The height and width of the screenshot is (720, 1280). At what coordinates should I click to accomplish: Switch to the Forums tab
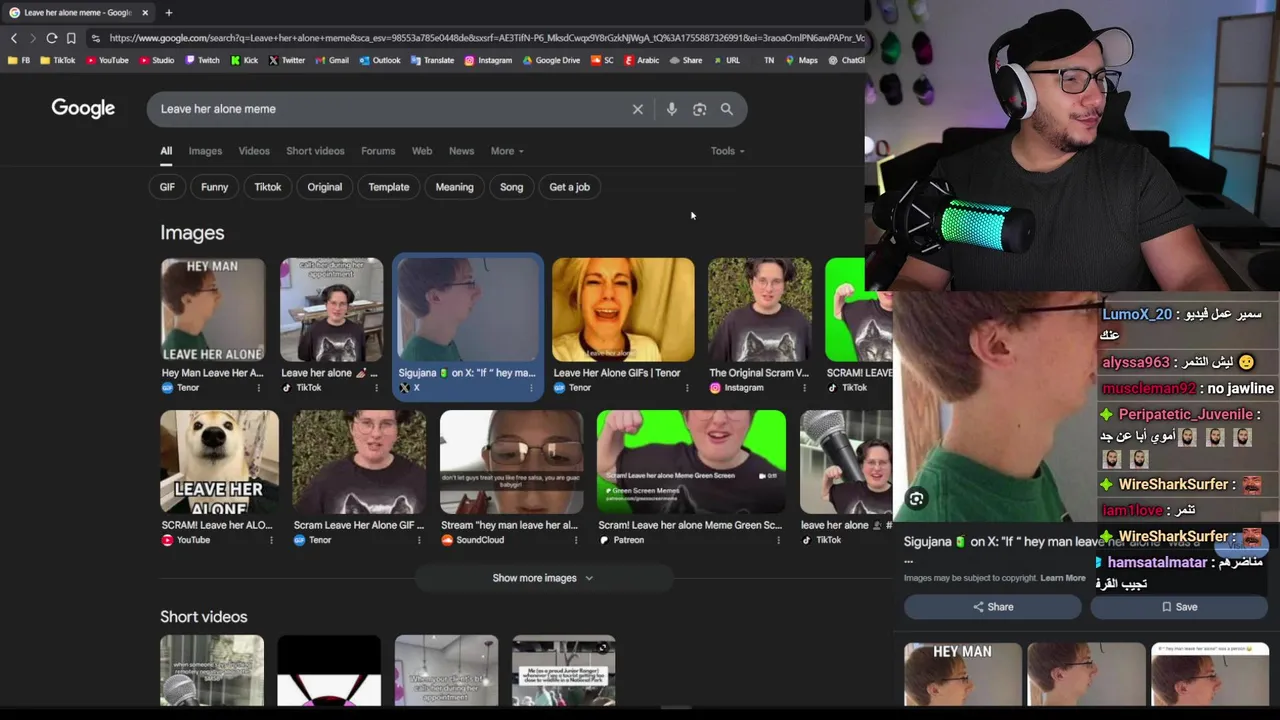pos(378,151)
